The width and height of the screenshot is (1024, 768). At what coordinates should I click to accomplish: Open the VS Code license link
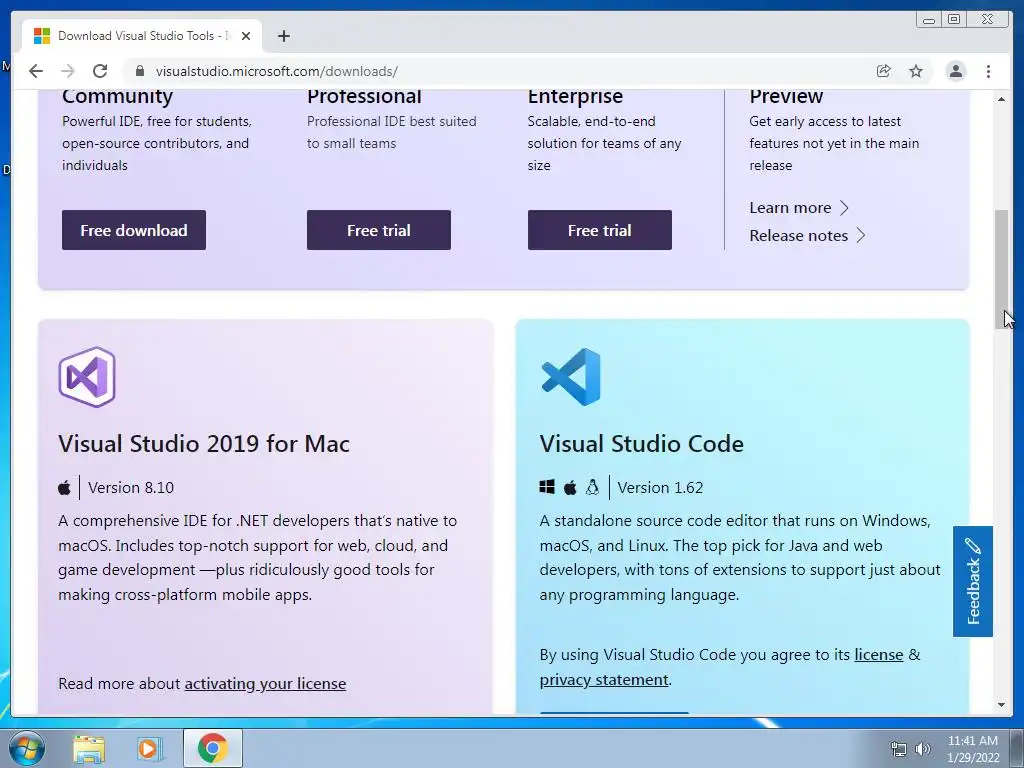[878, 654]
